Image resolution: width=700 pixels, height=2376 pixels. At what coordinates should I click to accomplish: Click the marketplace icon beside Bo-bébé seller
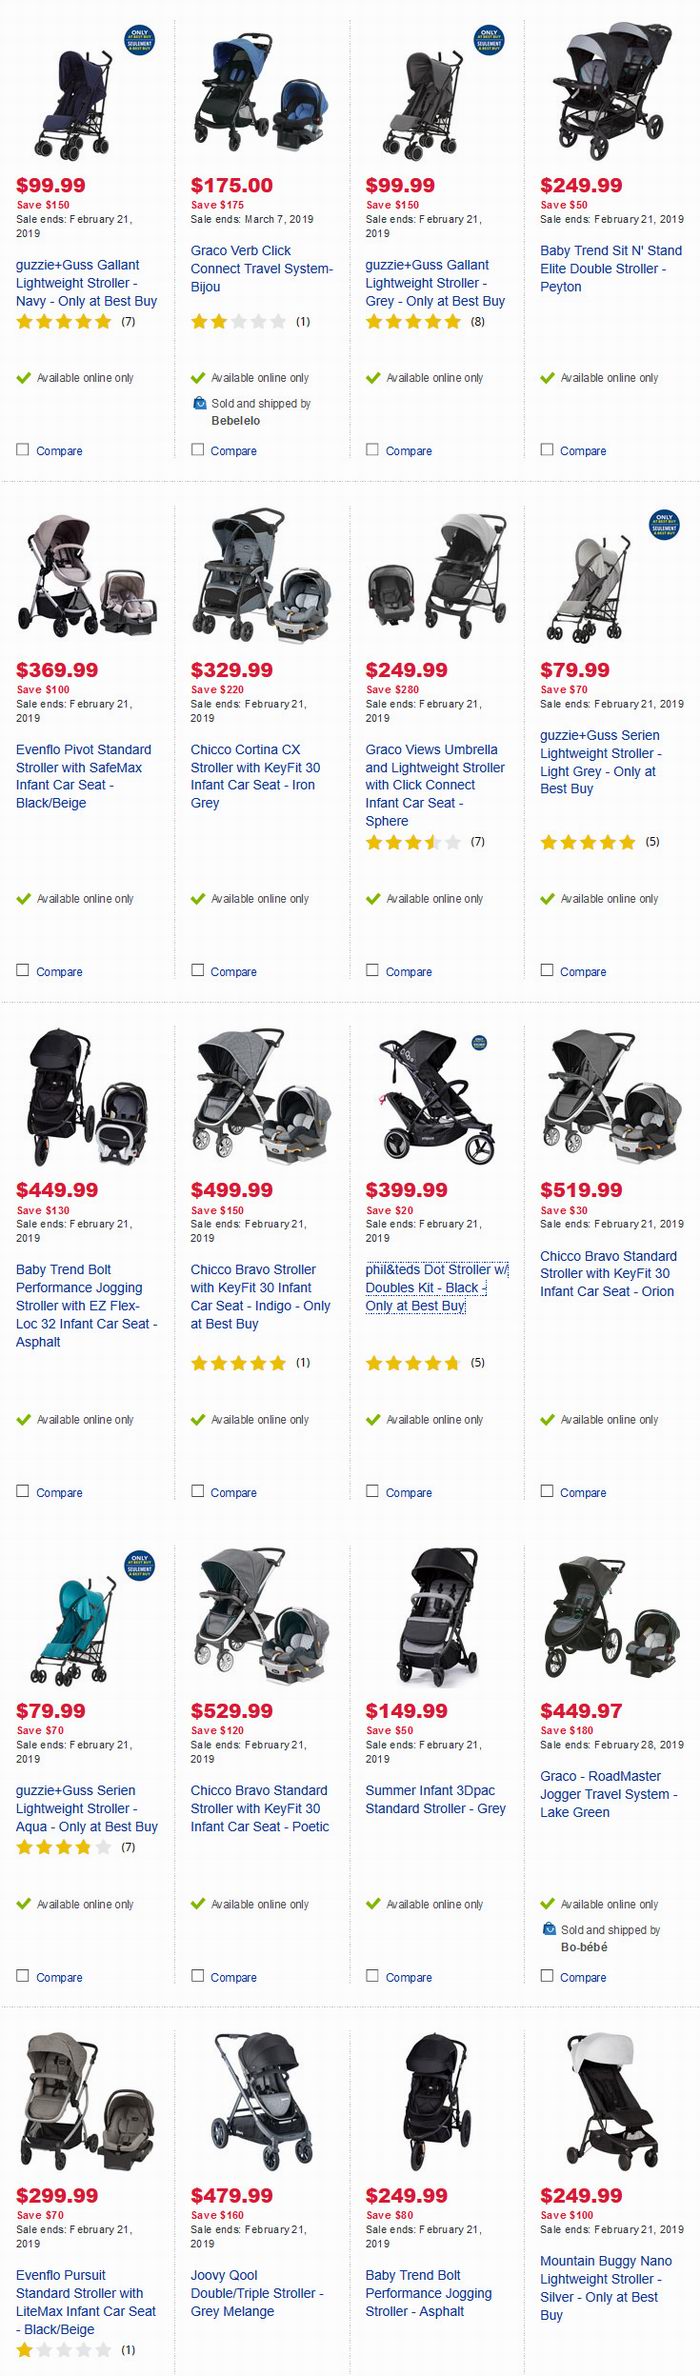(x=549, y=1929)
